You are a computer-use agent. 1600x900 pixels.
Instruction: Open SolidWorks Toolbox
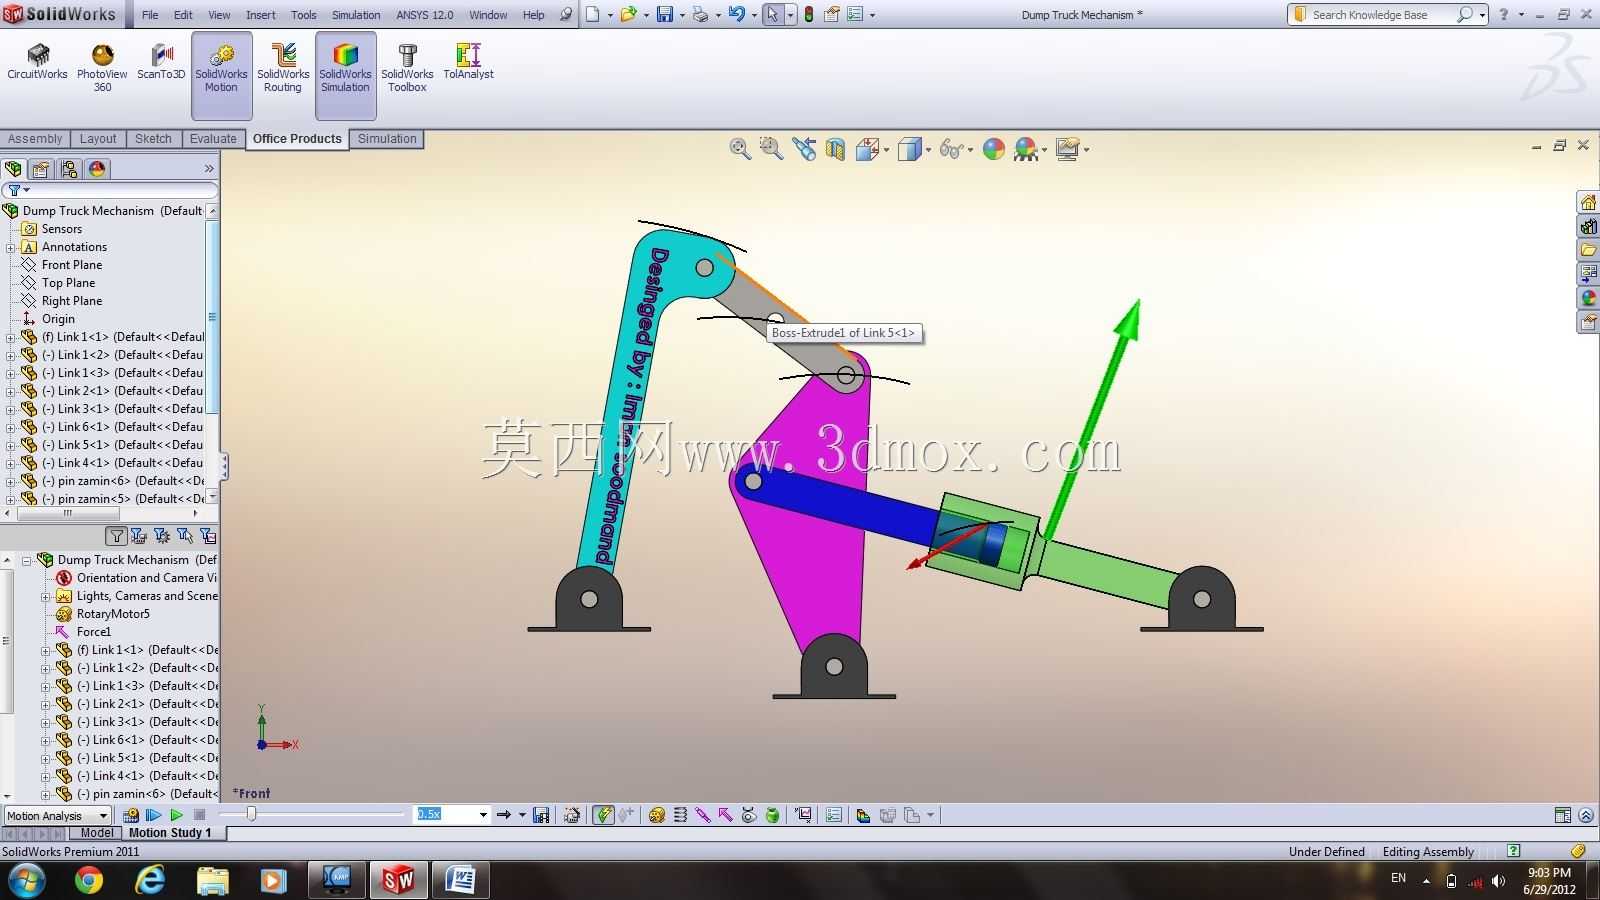click(407, 68)
